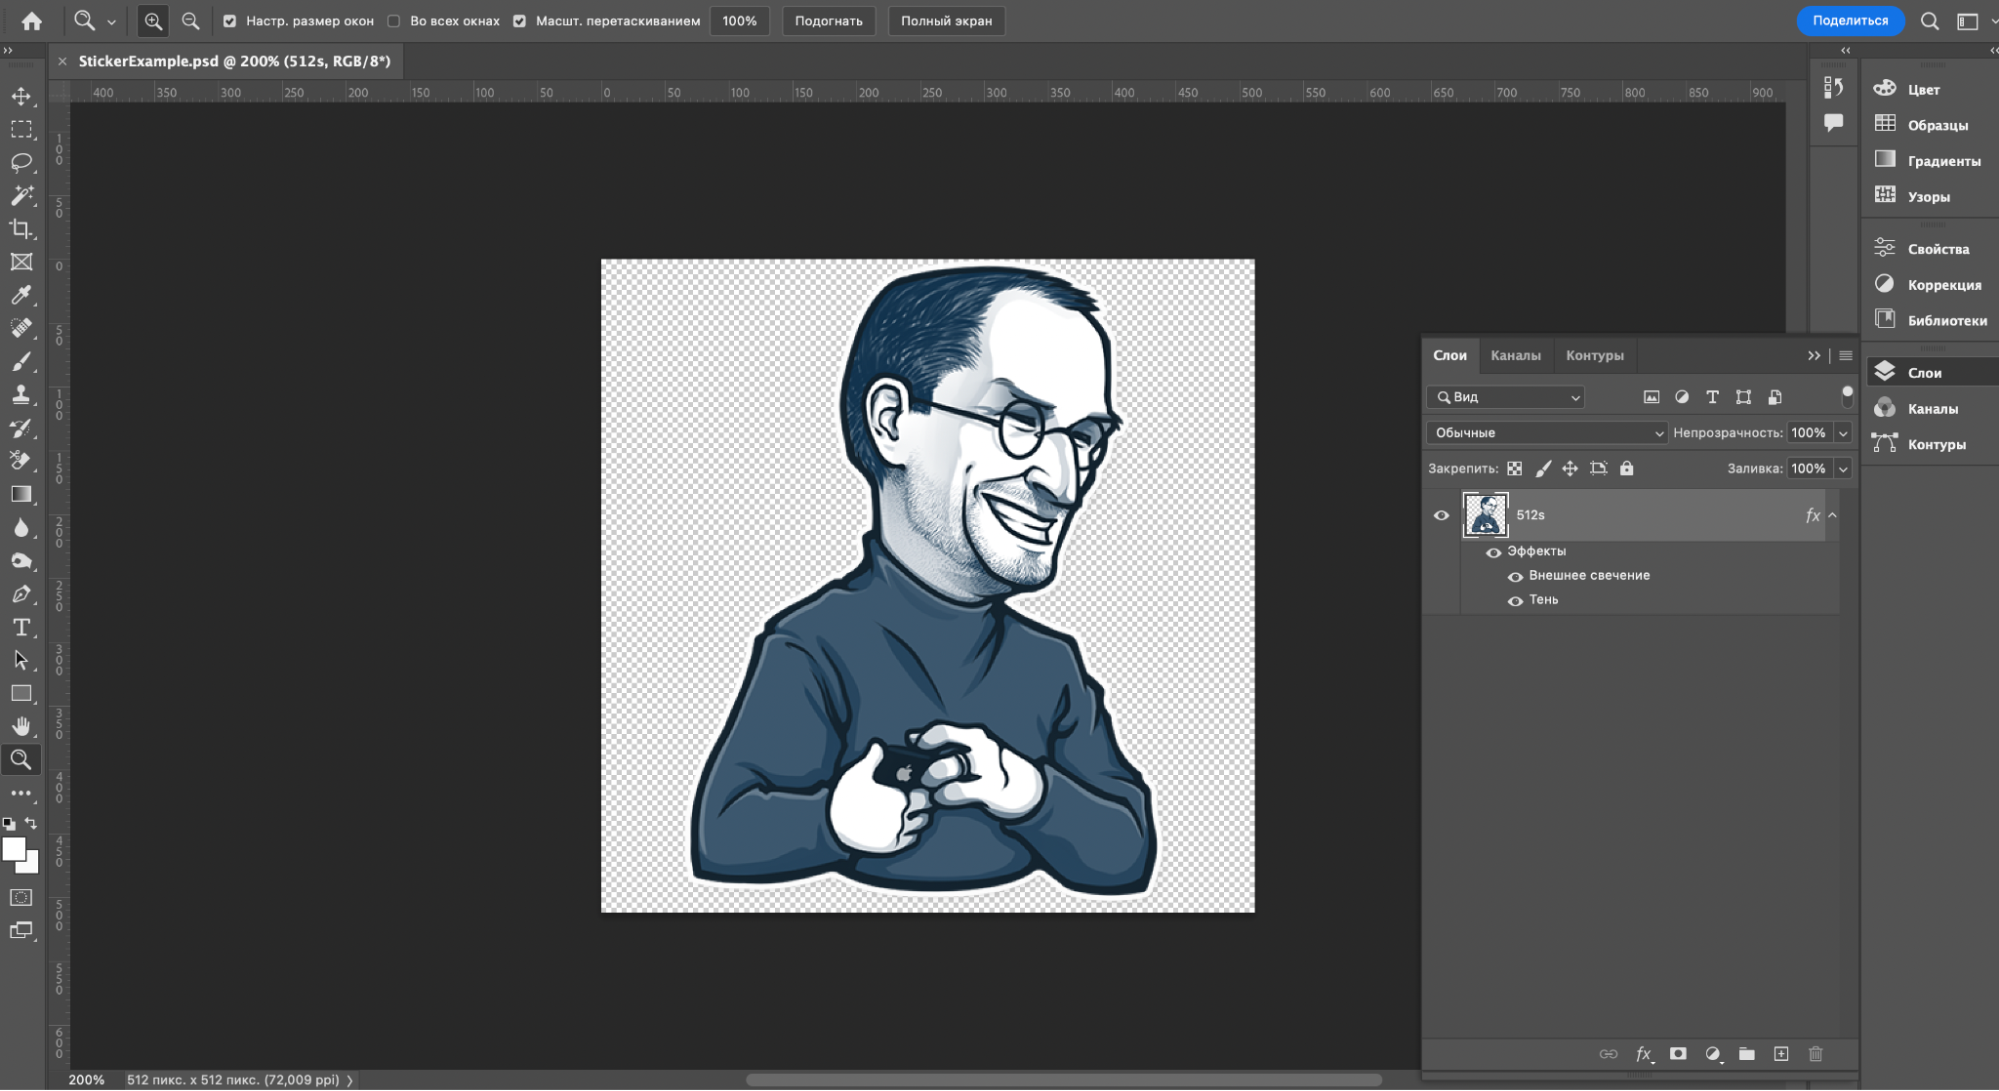
Task: Open the Обычные blend mode dropdown
Action: click(x=1547, y=433)
